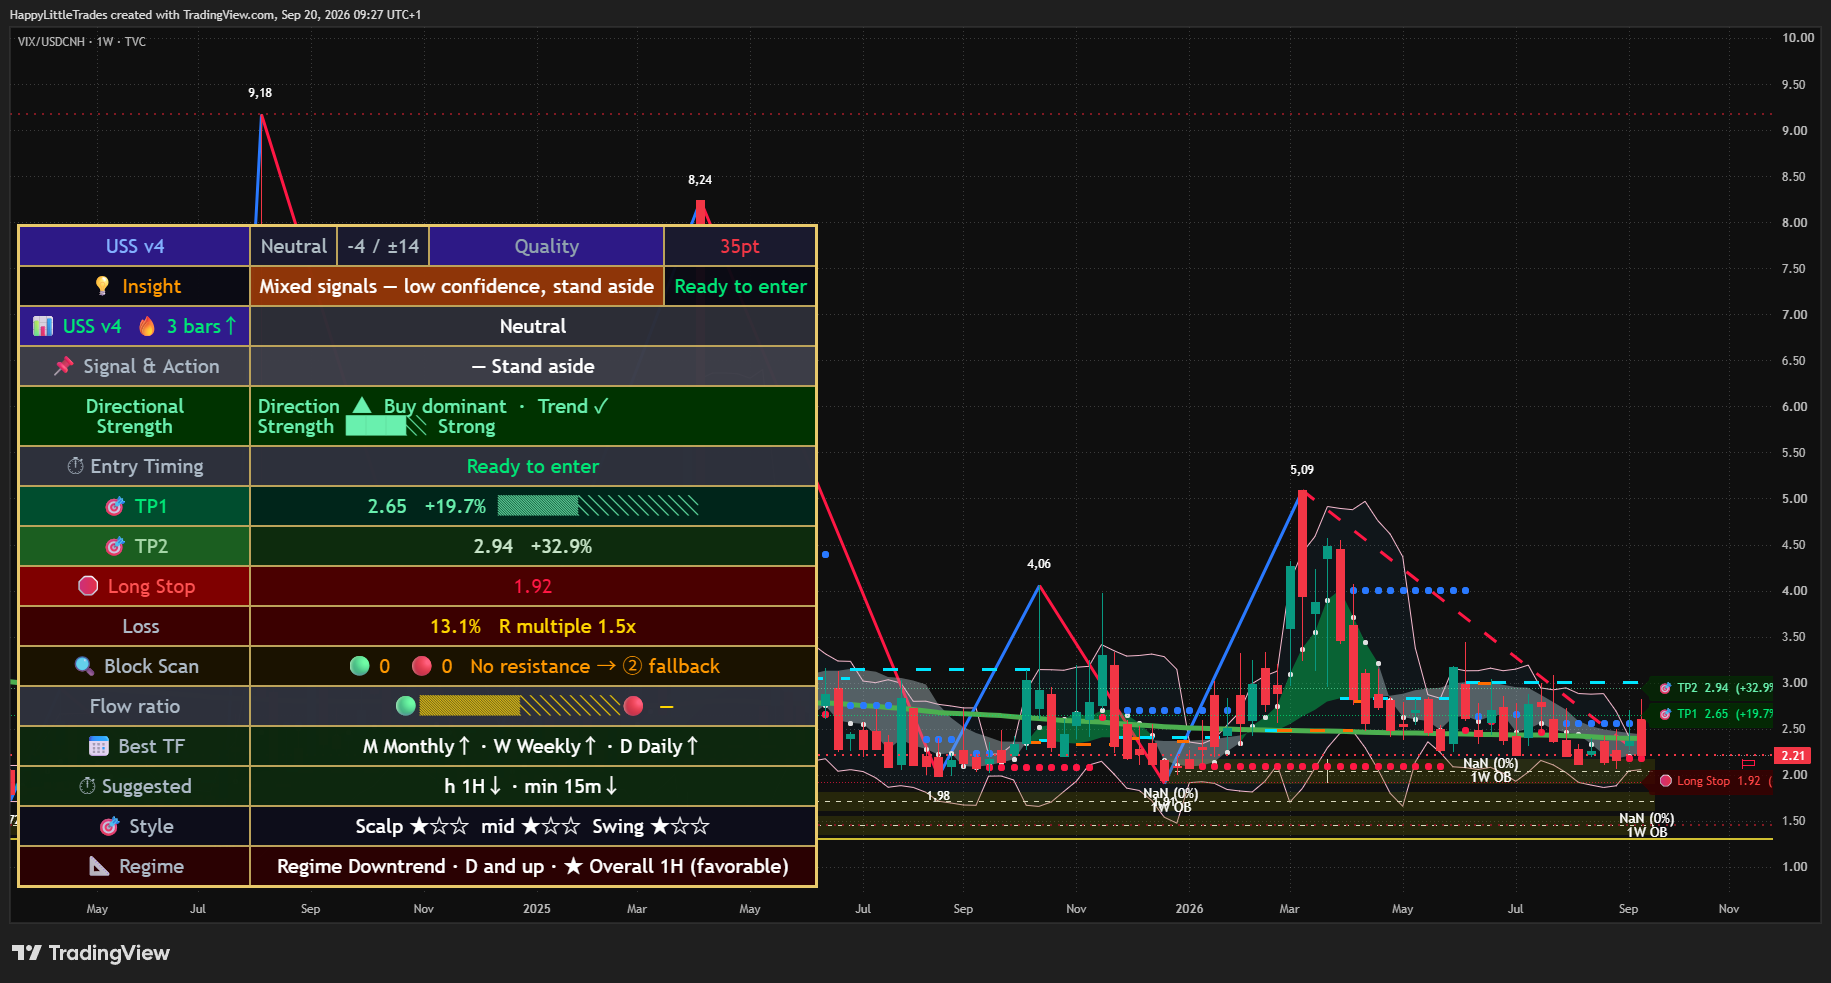Viewport: 1831px width, 983px height.
Task: Click 'Ready to enter' in the Insight row
Action: coord(740,286)
